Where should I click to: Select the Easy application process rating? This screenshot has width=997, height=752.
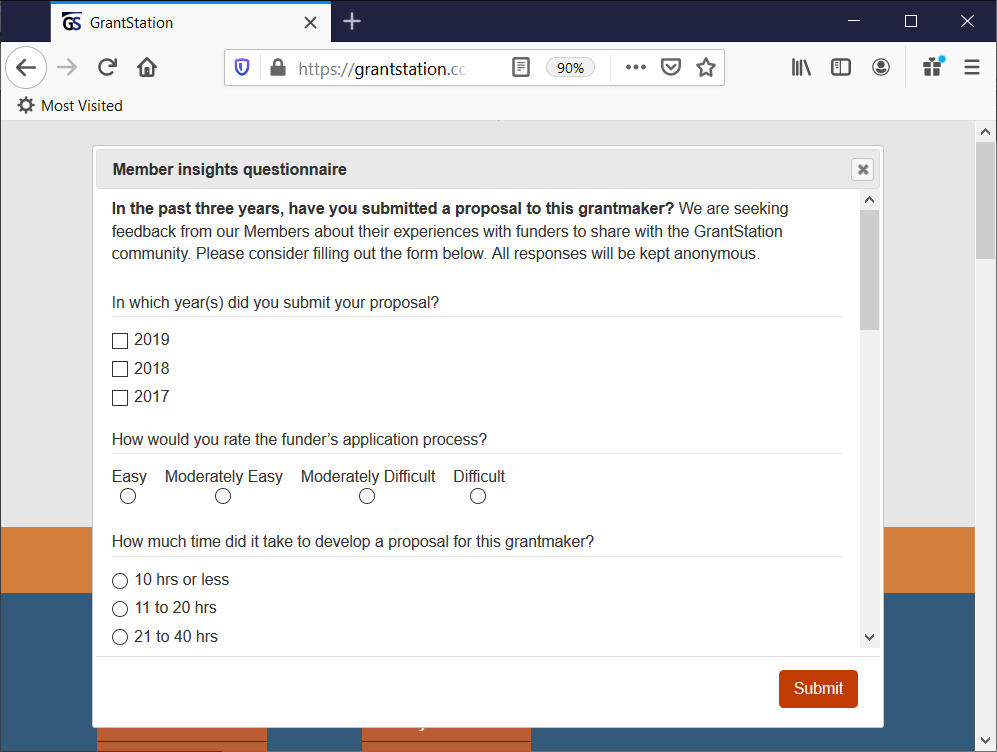pos(128,495)
